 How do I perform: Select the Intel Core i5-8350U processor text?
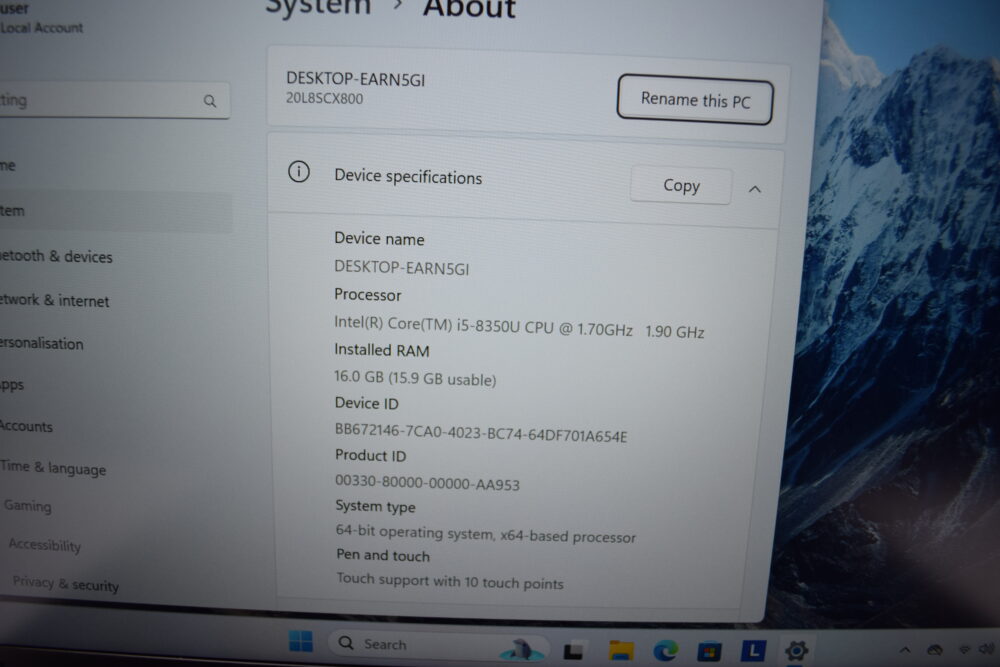(519, 327)
